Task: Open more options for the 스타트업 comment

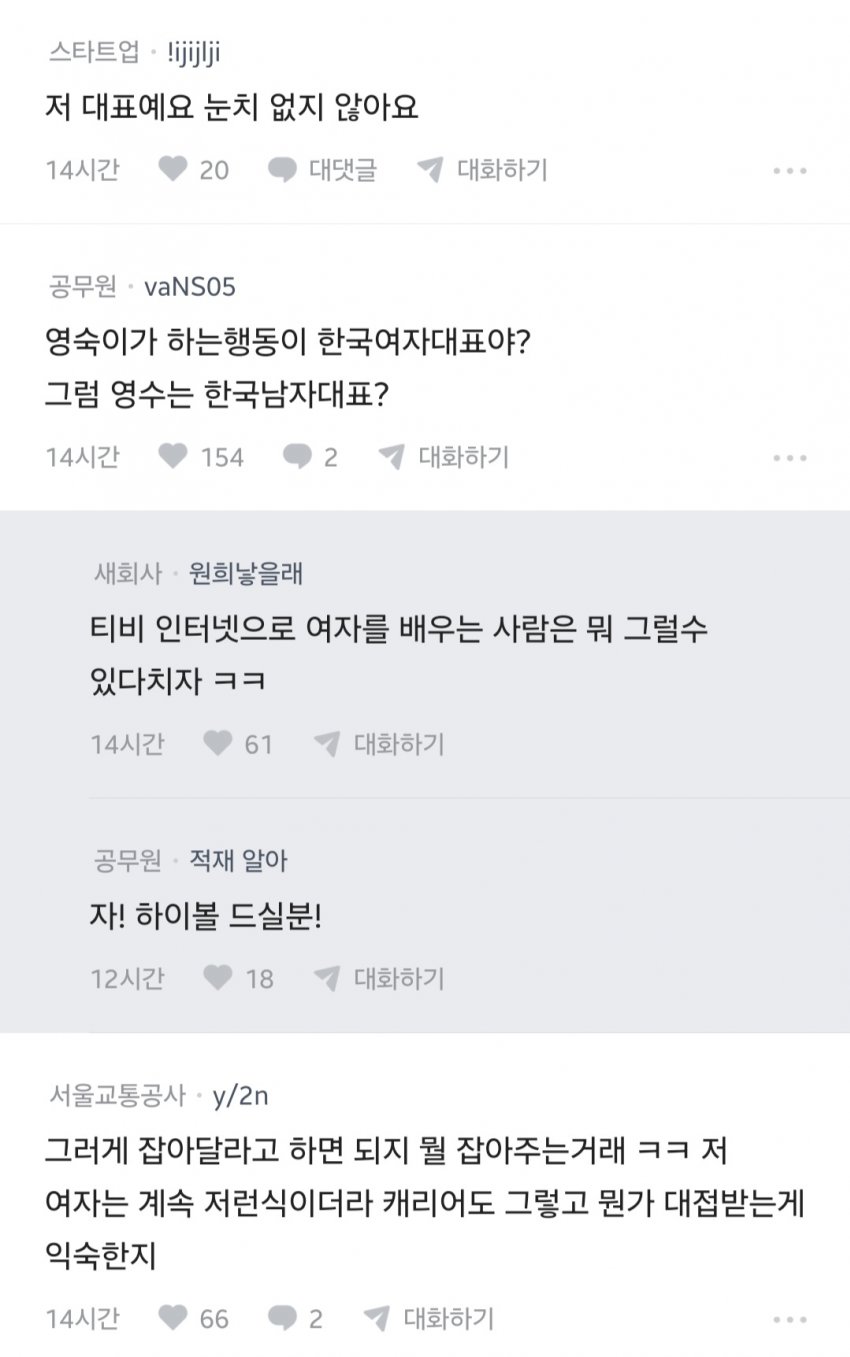Action: coord(789,171)
